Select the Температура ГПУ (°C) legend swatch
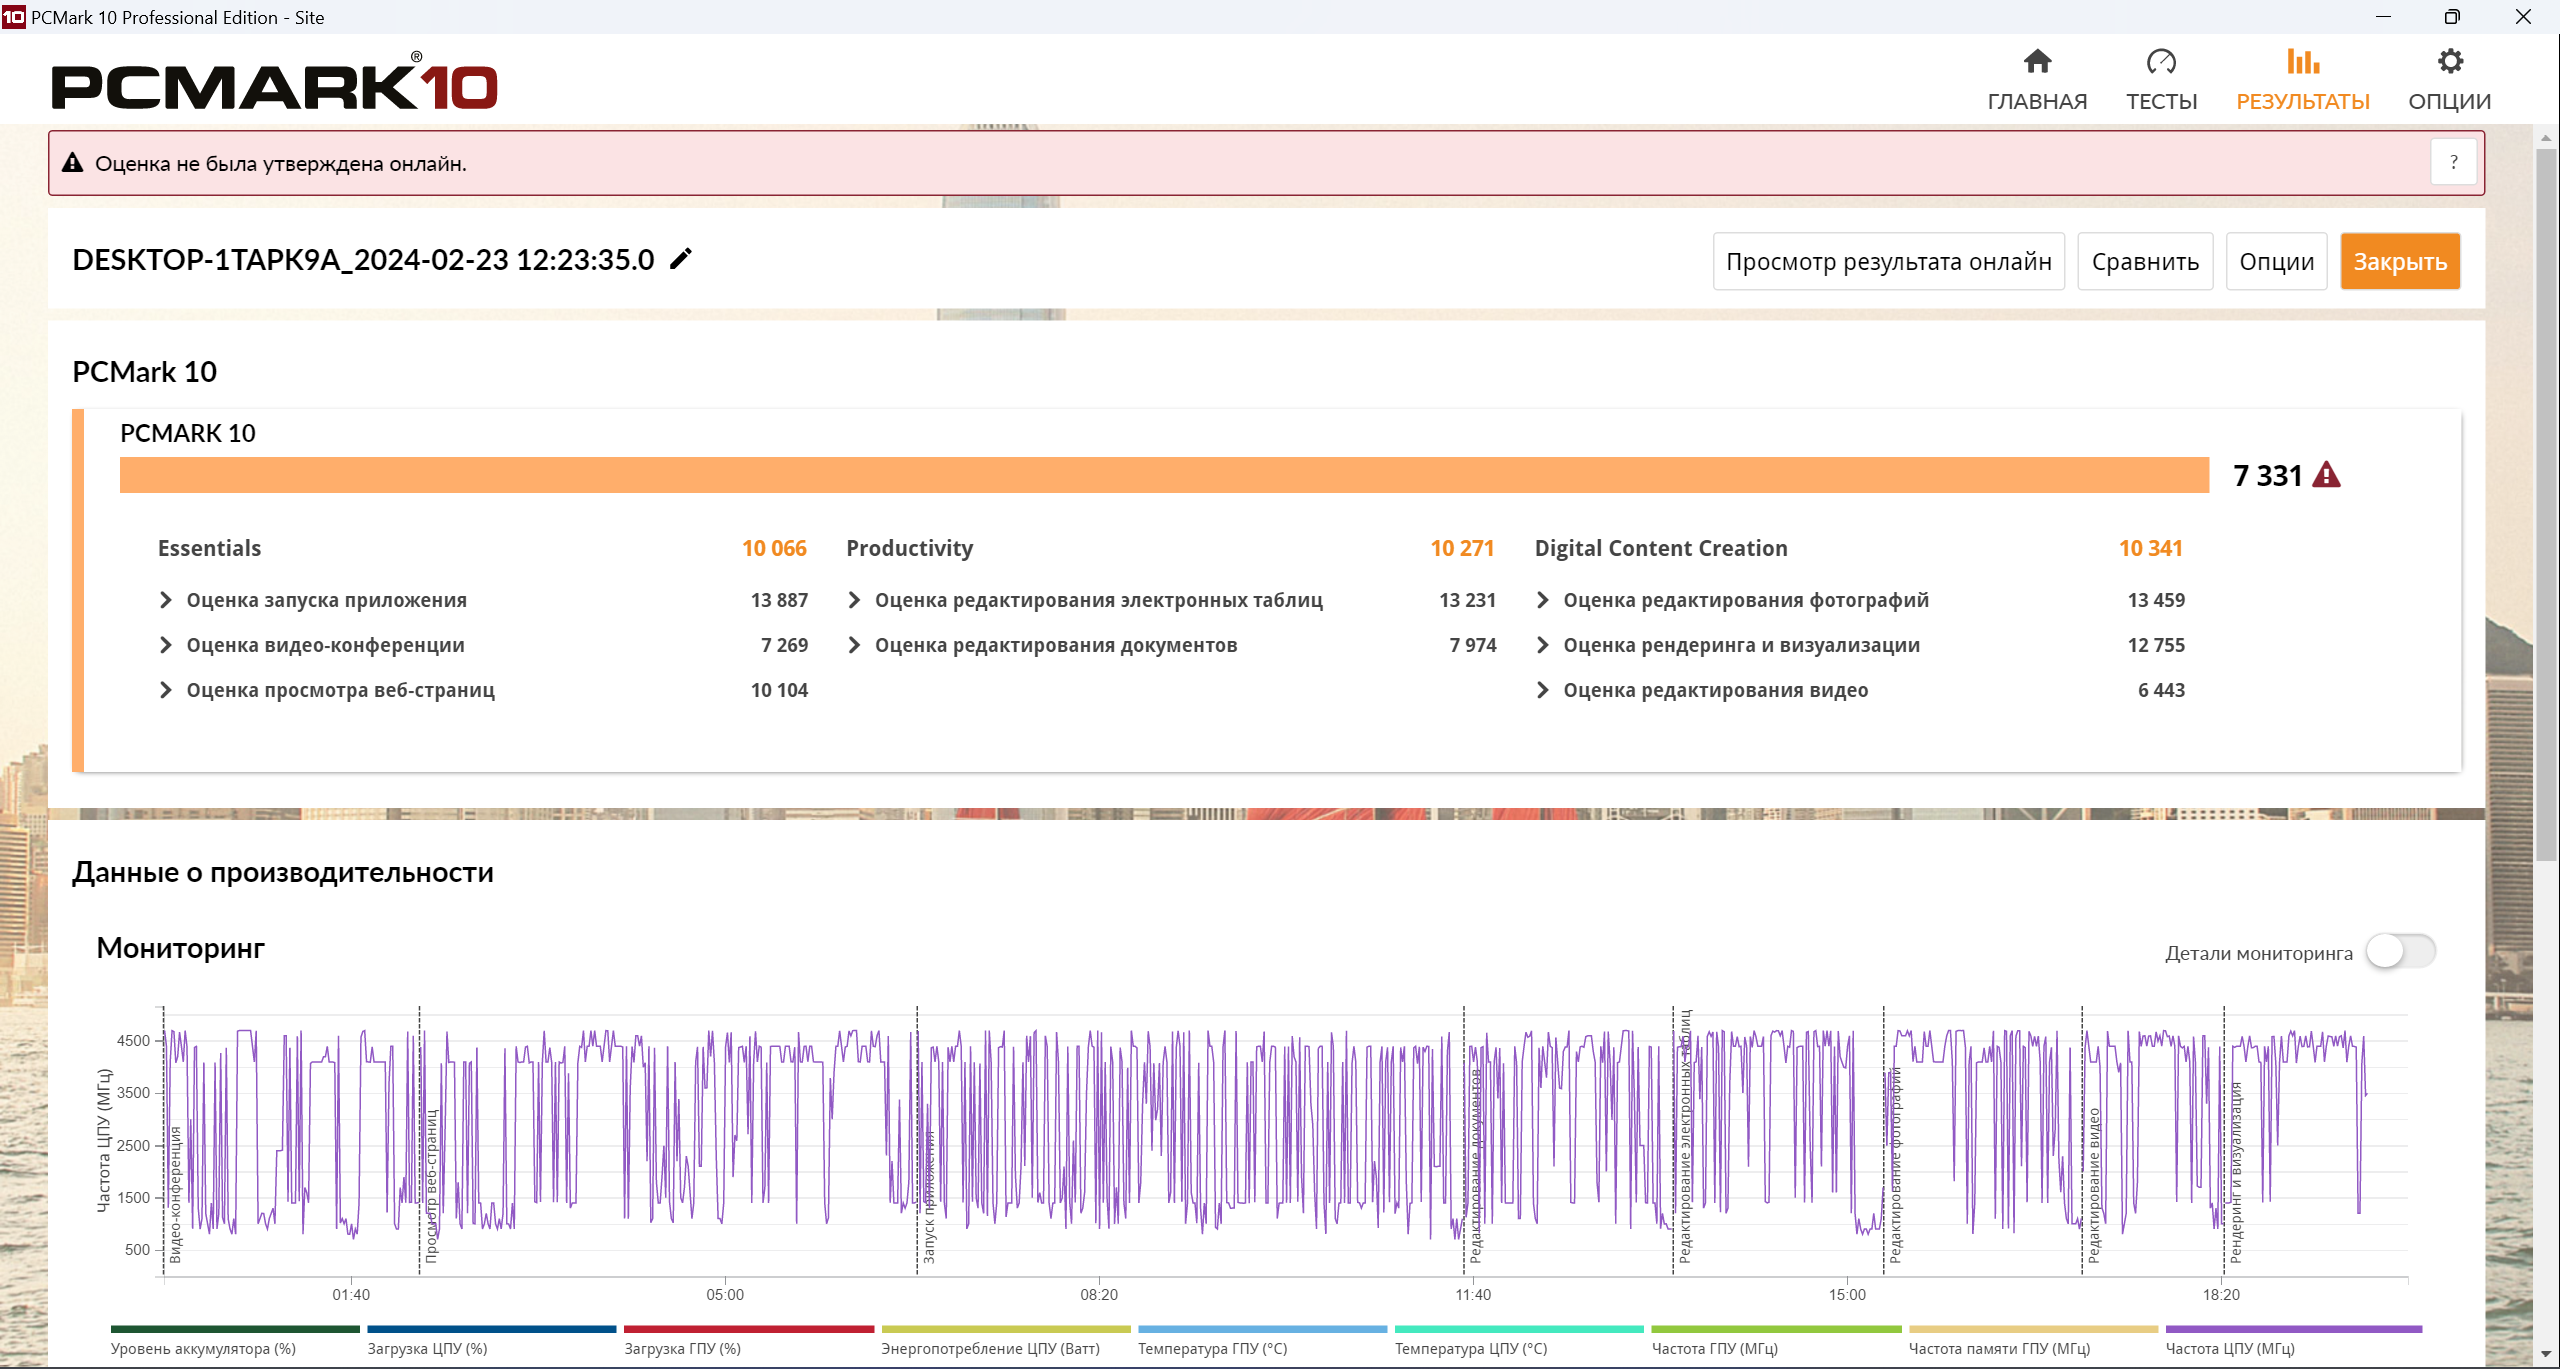The height and width of the screenshot is (1369, 2560). (1263, 1329)
